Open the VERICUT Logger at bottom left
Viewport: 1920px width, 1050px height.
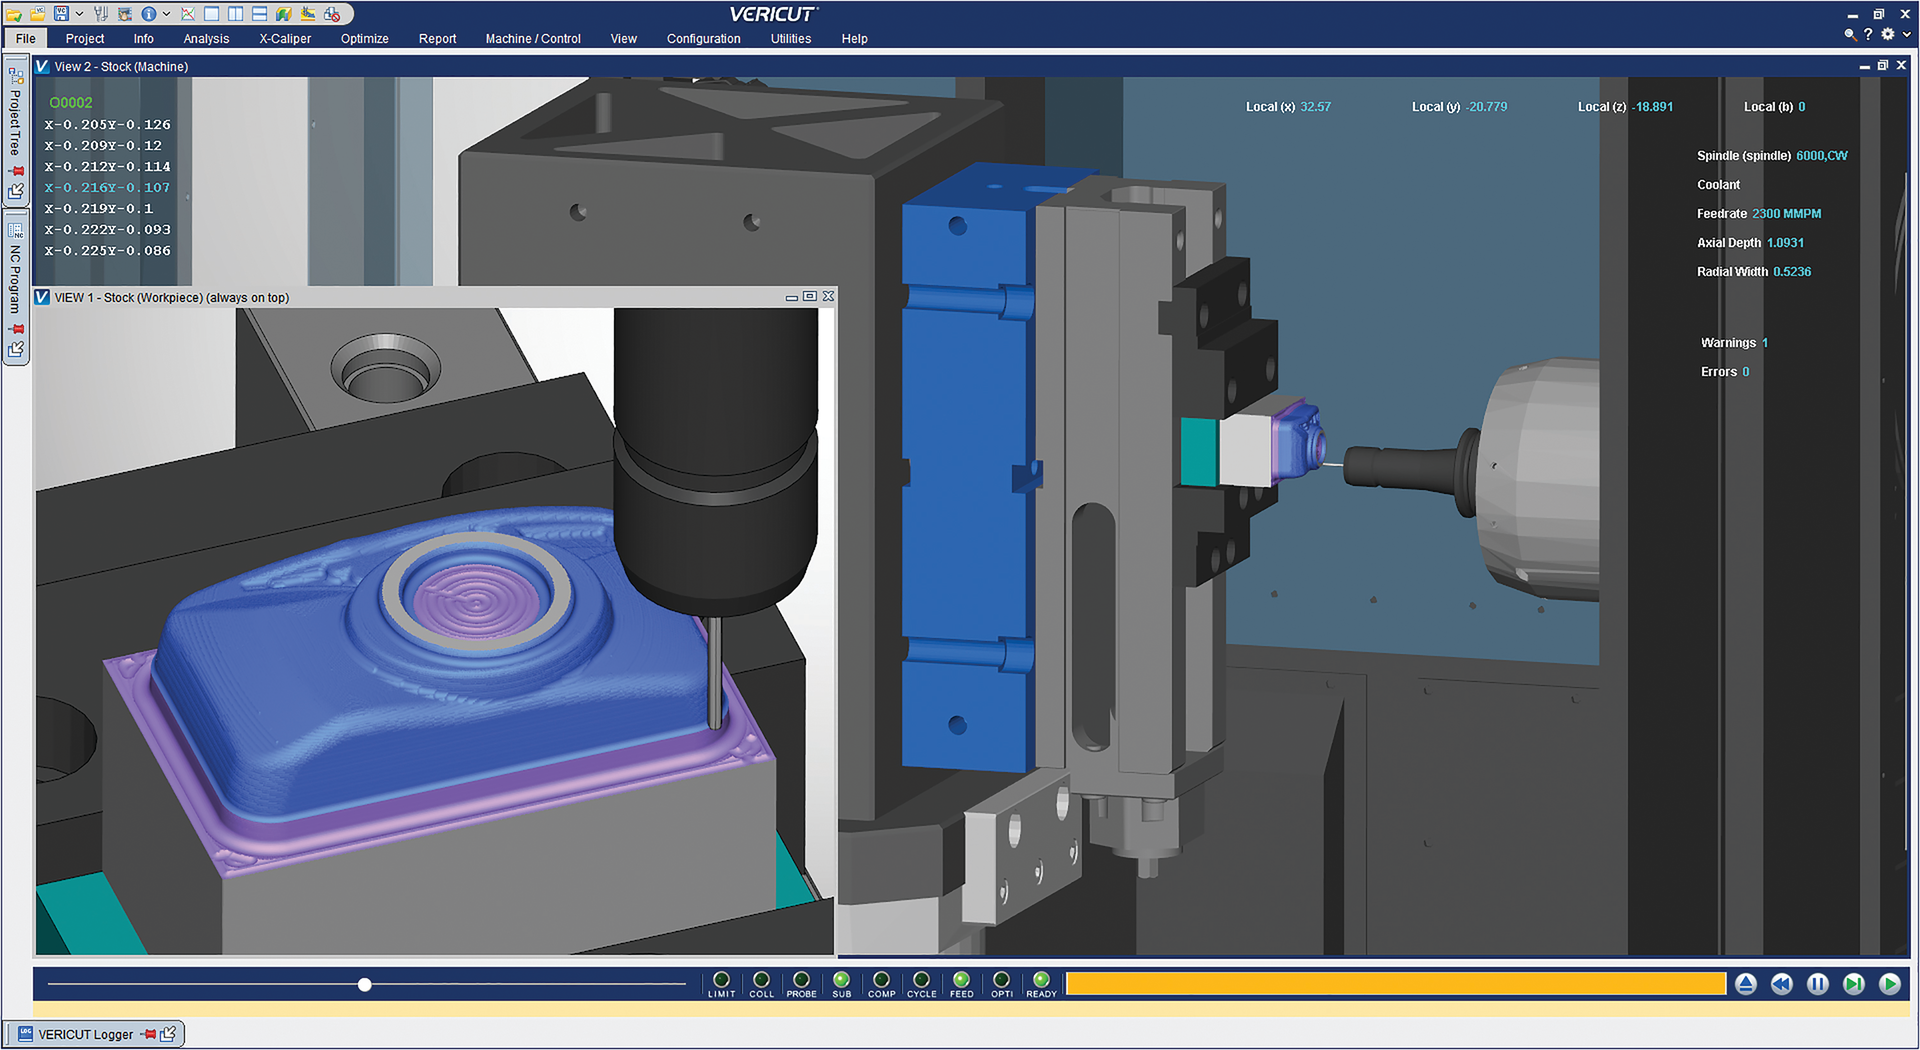(85, 1034)
